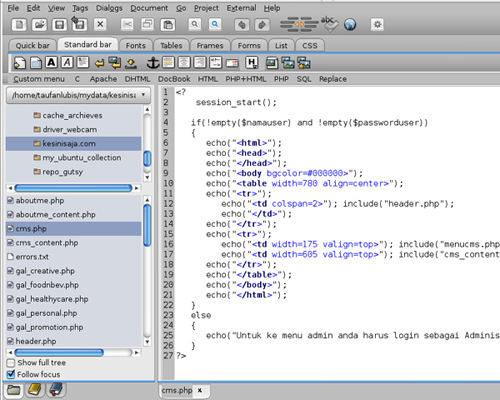Open the file browser panel at bottom left

(x=13, y=390)
